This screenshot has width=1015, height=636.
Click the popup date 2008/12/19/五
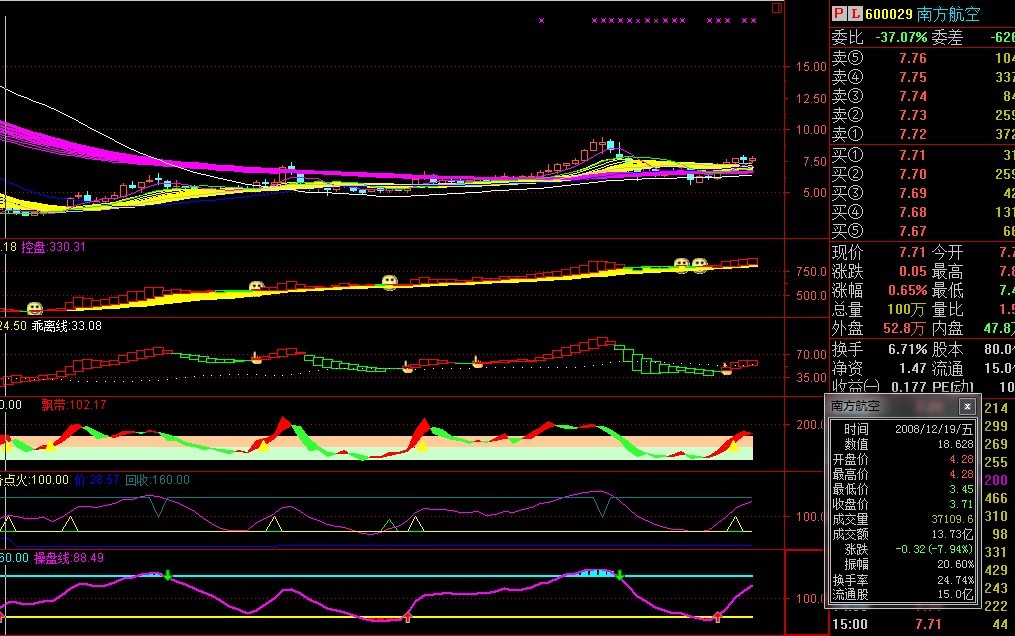pos(933,430)
